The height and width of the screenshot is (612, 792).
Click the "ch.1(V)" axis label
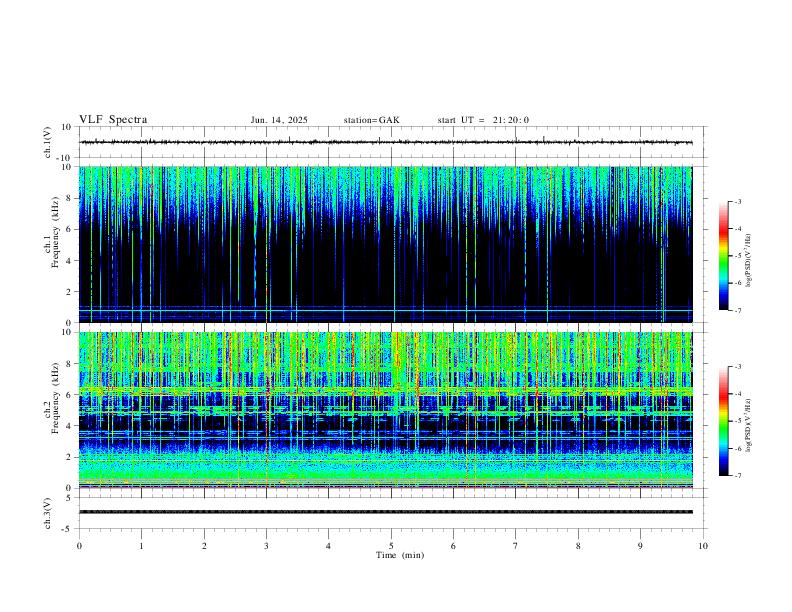47,142
